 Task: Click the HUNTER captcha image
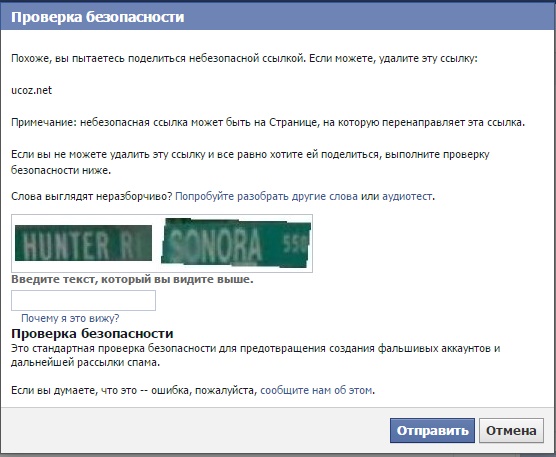83,243
